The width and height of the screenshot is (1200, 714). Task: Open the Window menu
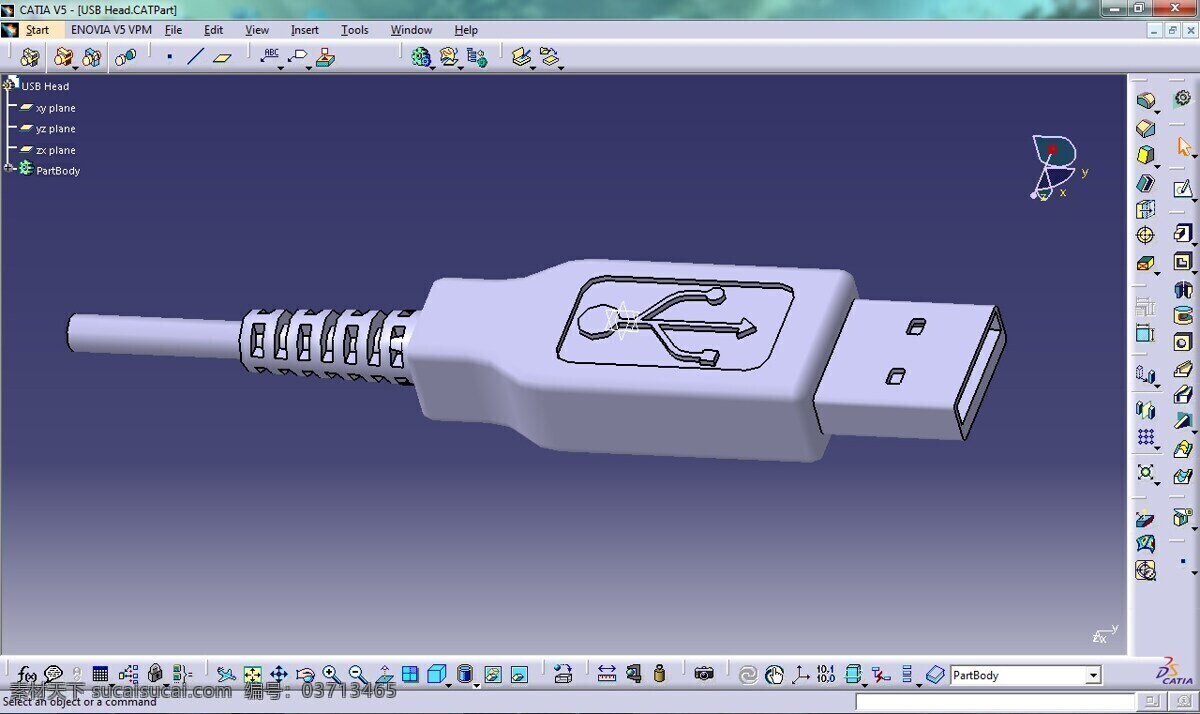tap(411, 30)
